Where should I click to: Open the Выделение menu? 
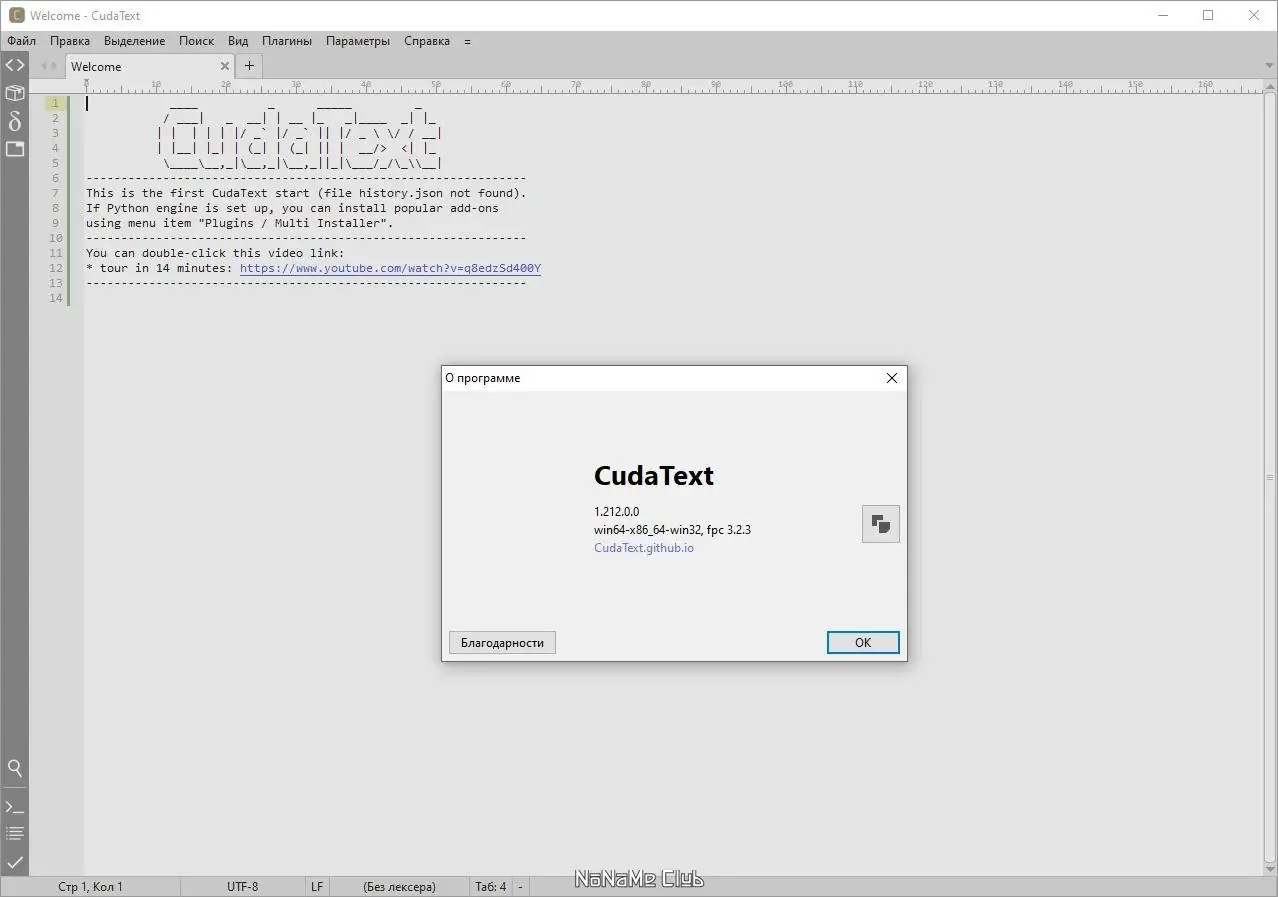click(x=134, y=41)
